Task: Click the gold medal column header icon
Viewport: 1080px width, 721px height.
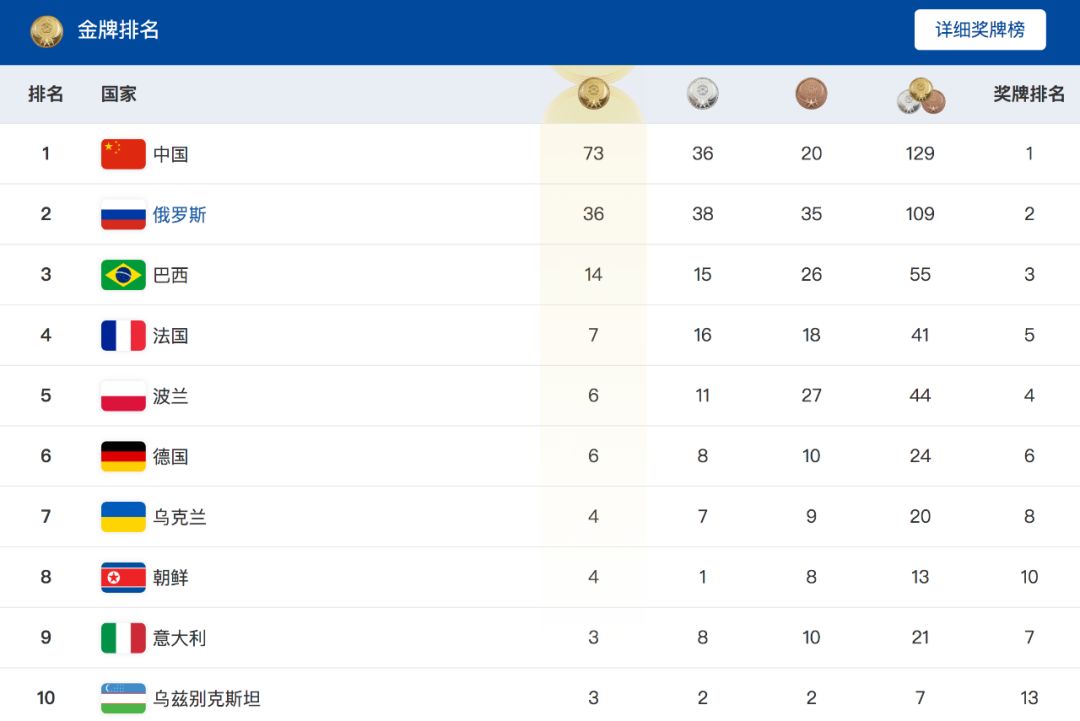Action: tap(593, 94)
